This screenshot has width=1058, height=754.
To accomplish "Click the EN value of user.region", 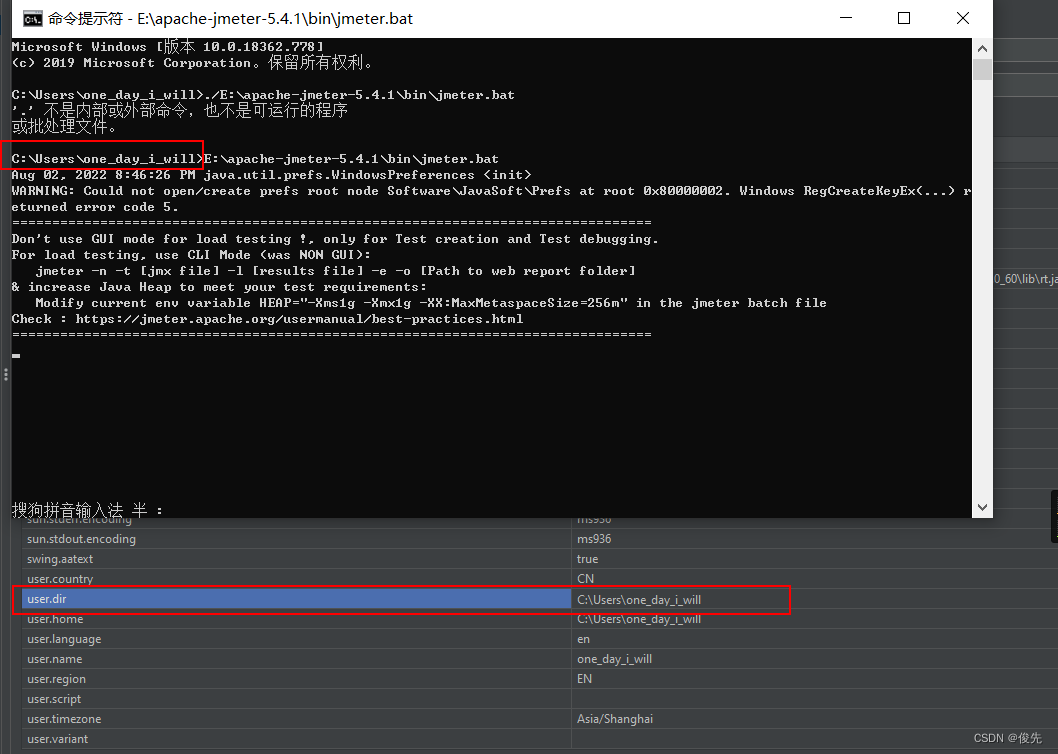I will tap(584, 679).
